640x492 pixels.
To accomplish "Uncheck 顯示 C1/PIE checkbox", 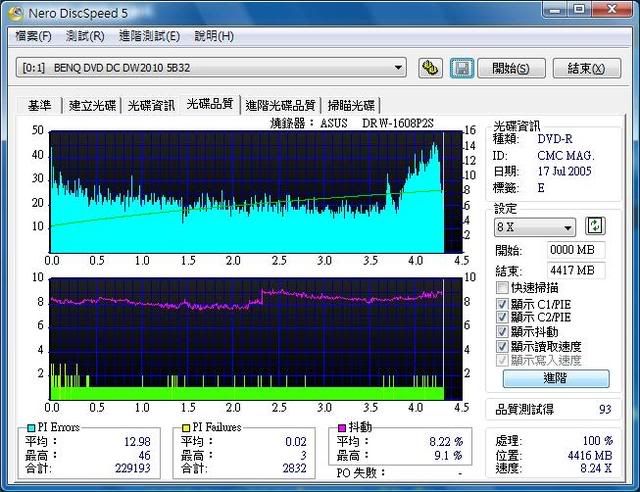I will pos(502,304).
